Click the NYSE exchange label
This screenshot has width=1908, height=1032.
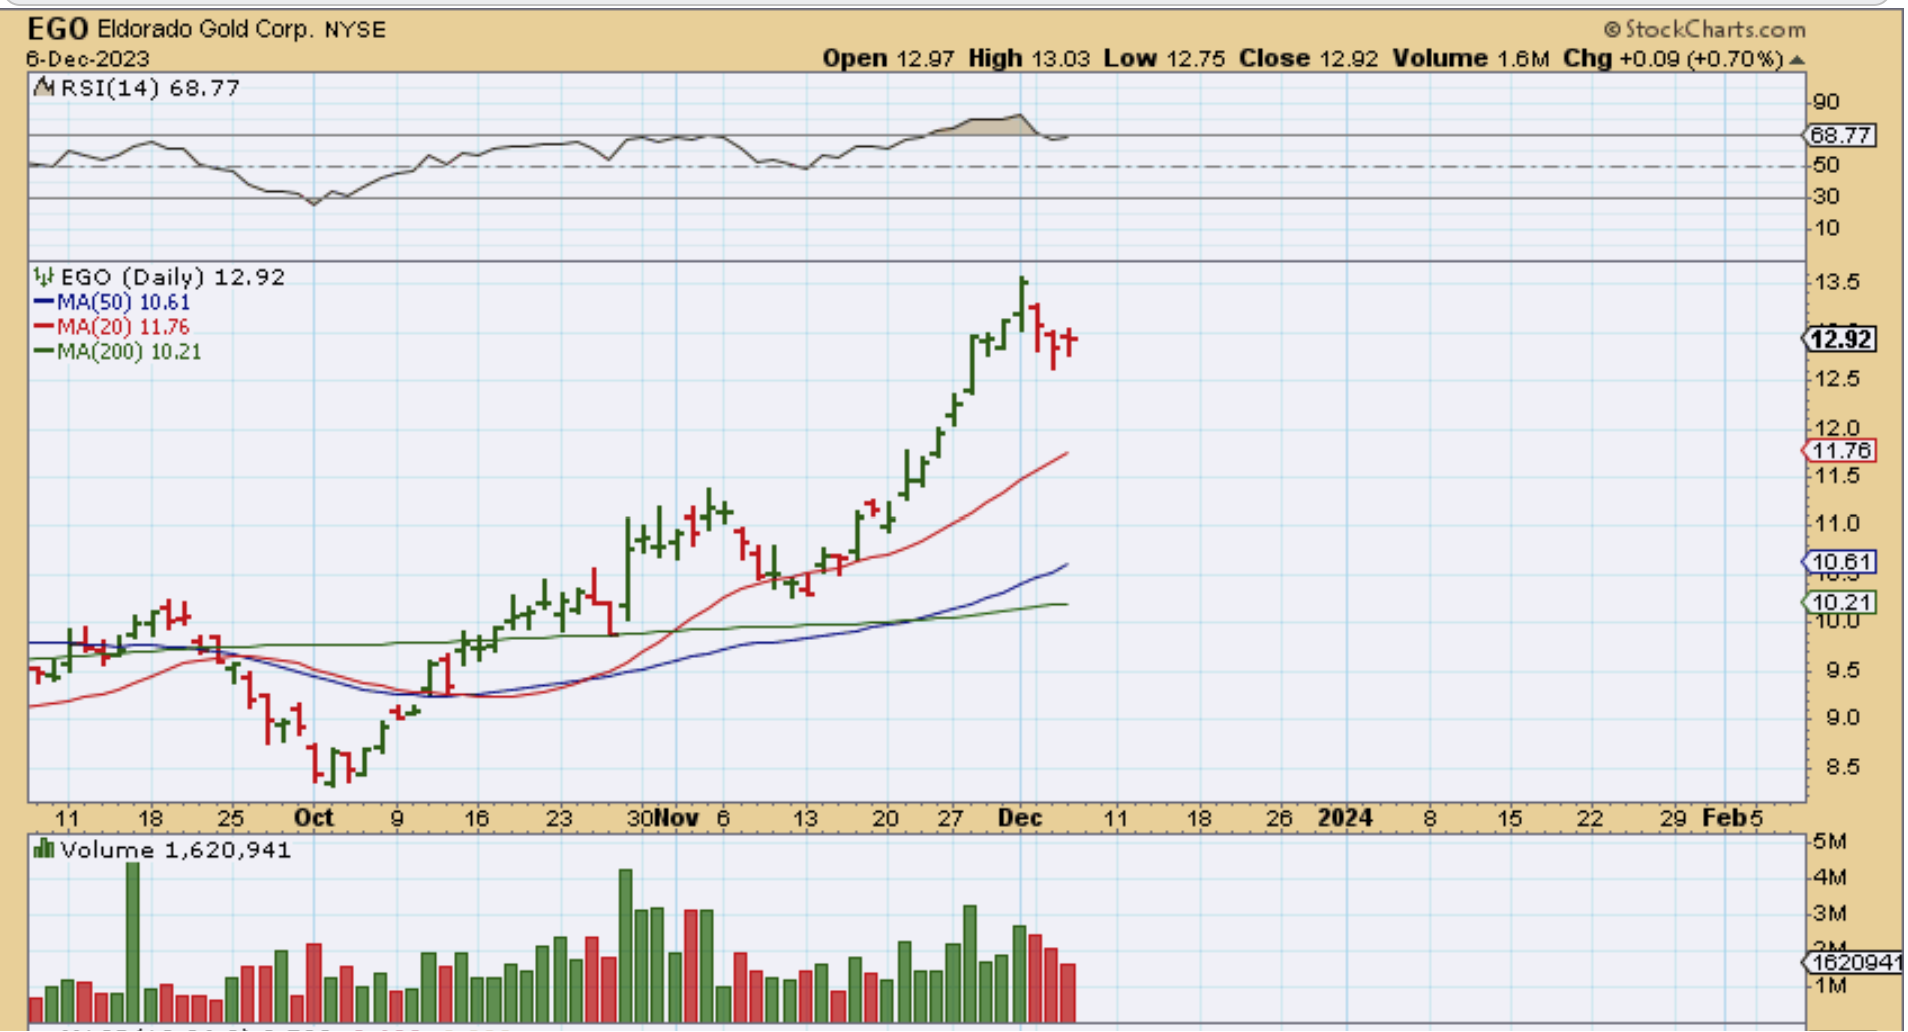(355, 30)
